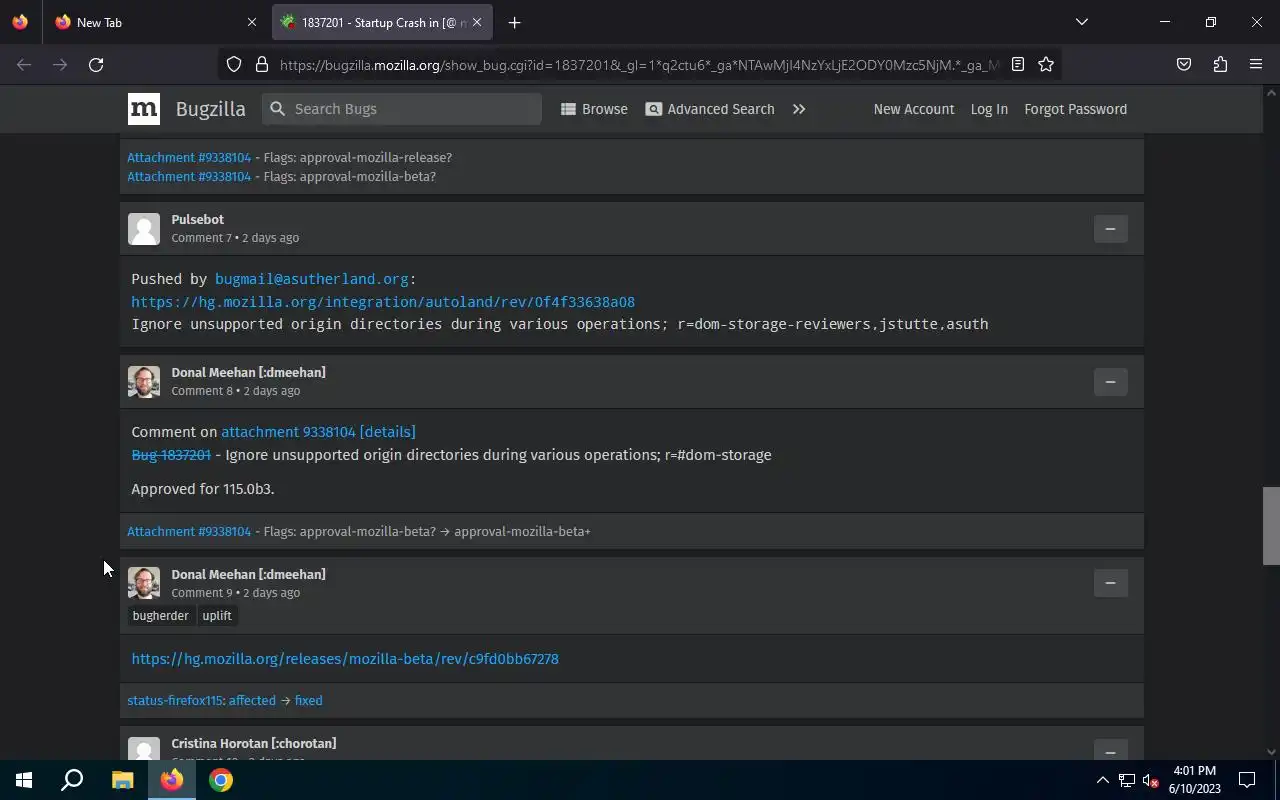Open the Log In link
The width and height of the screenshot is (1280, 800).
click(x=989, y=109)
